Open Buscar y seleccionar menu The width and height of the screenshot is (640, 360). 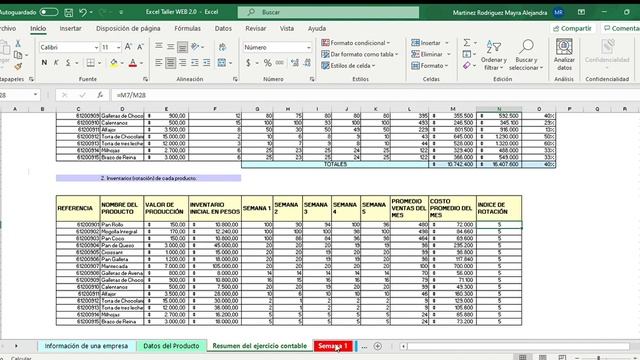pyautogui.click(x=526, y=55)
